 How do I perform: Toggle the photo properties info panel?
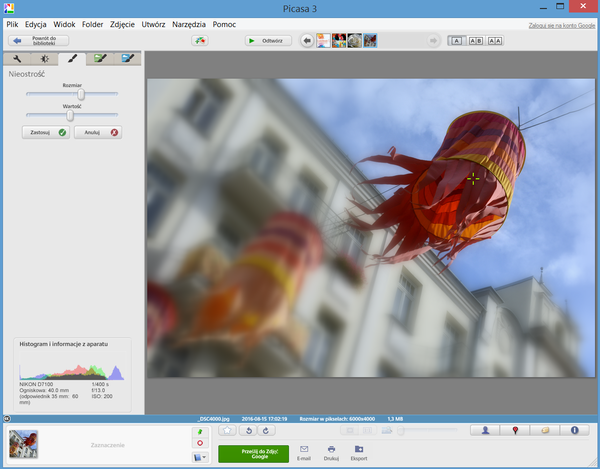point(575,430)
